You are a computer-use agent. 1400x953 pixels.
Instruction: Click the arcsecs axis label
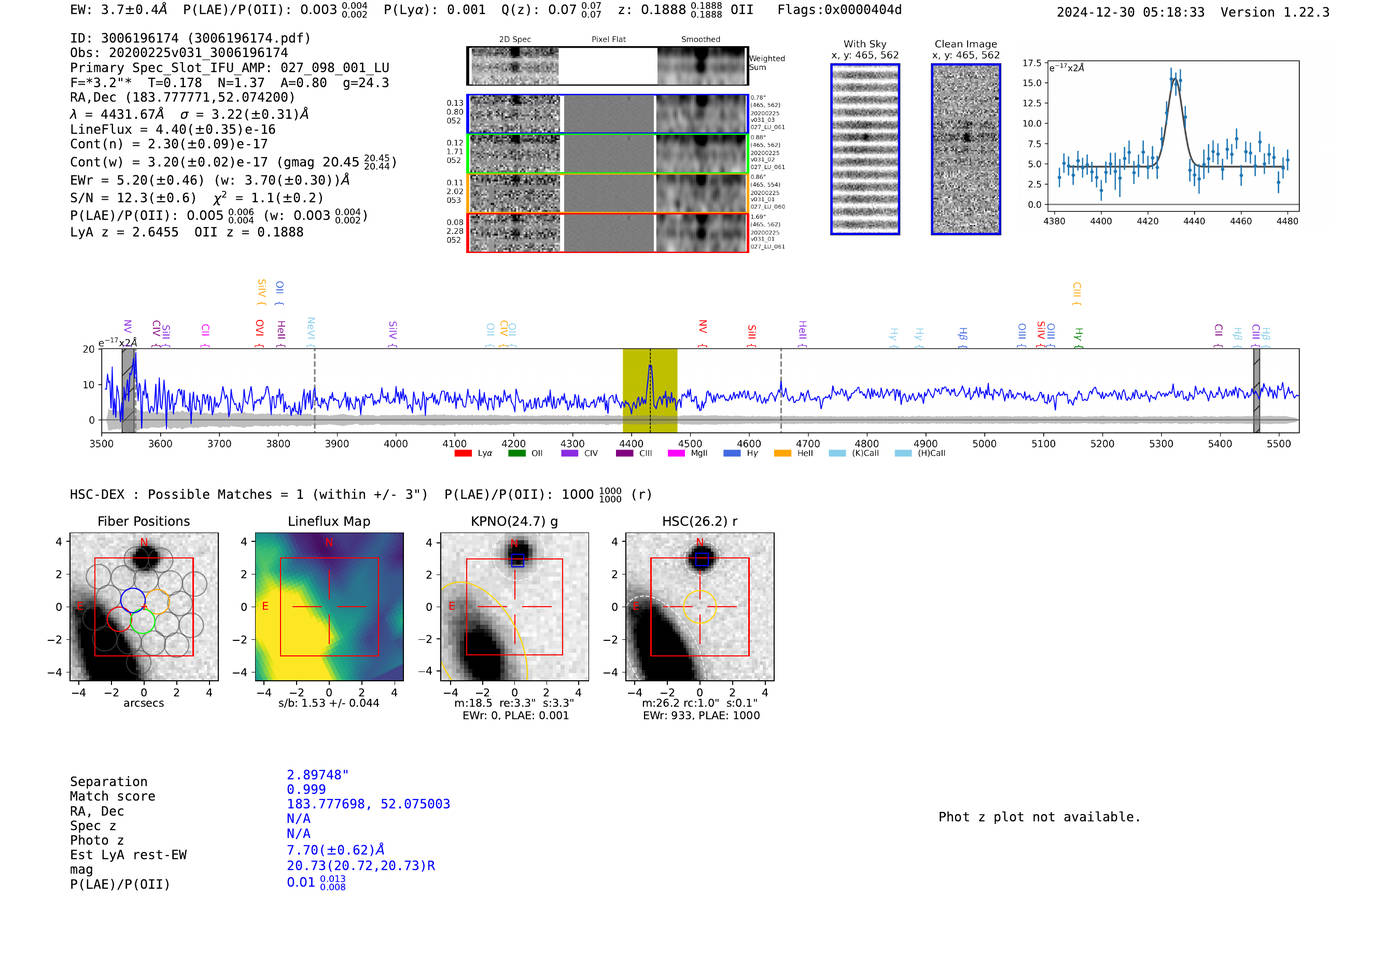point(144,703)
